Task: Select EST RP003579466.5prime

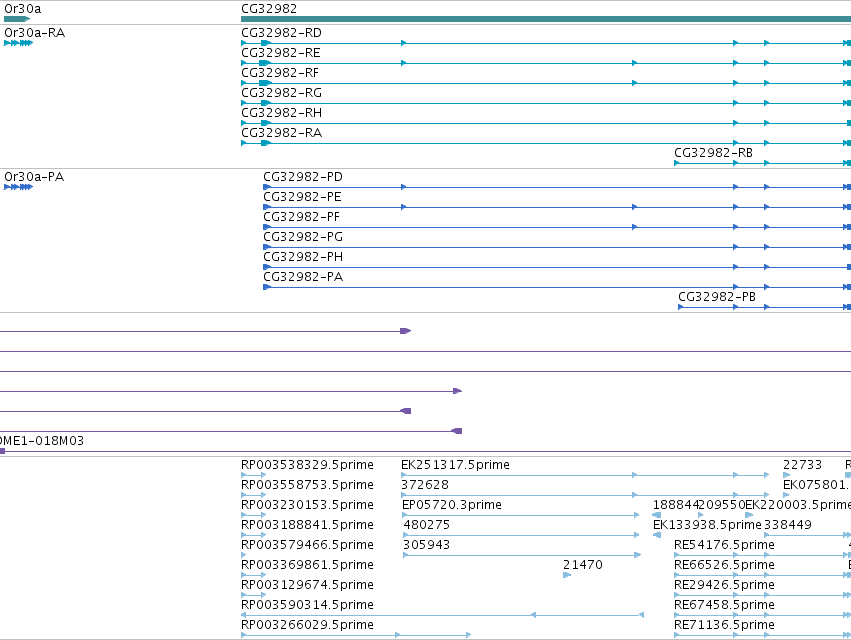Action: click(x=307, y=546)
